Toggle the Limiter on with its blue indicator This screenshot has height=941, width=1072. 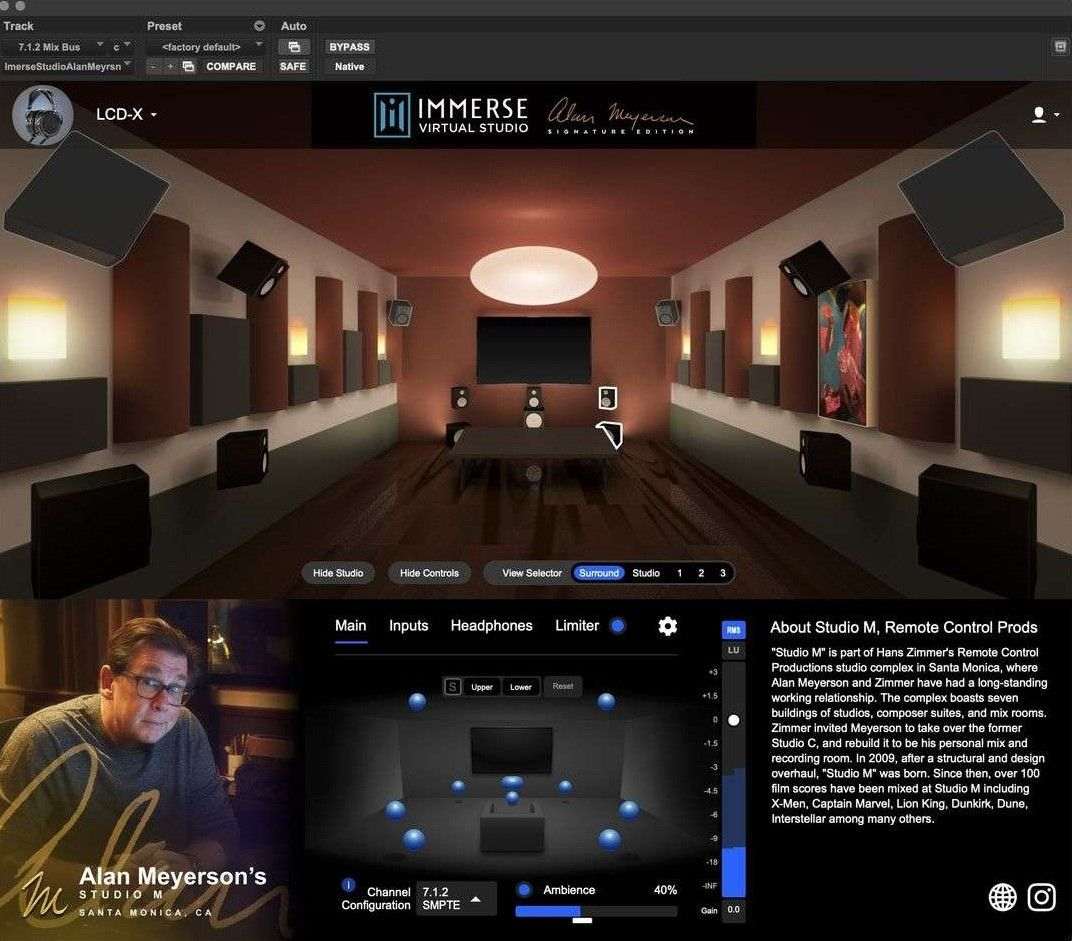coord(617,625)
